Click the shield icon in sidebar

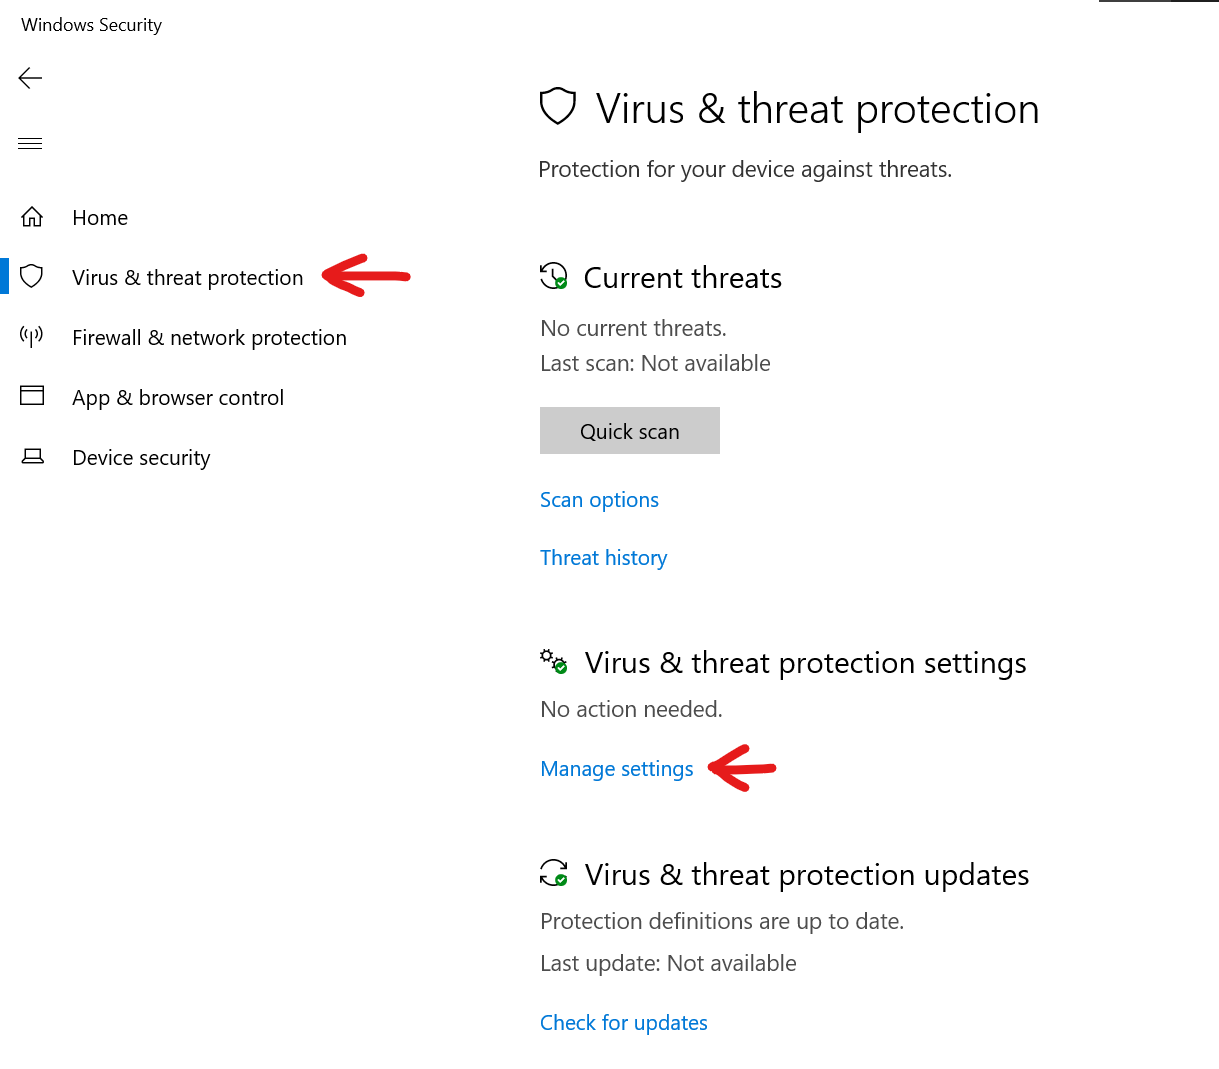(32, 276)
